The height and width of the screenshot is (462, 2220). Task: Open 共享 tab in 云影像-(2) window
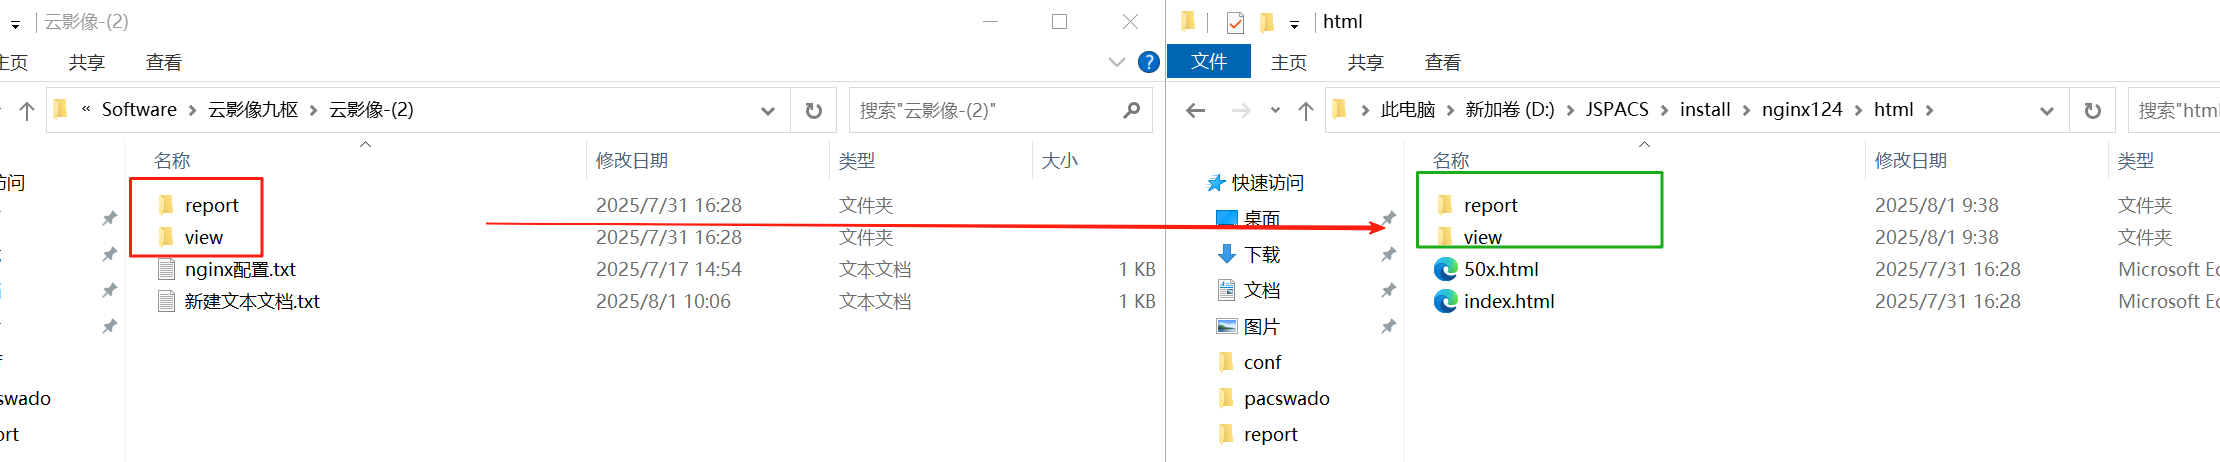pos(86,62)
